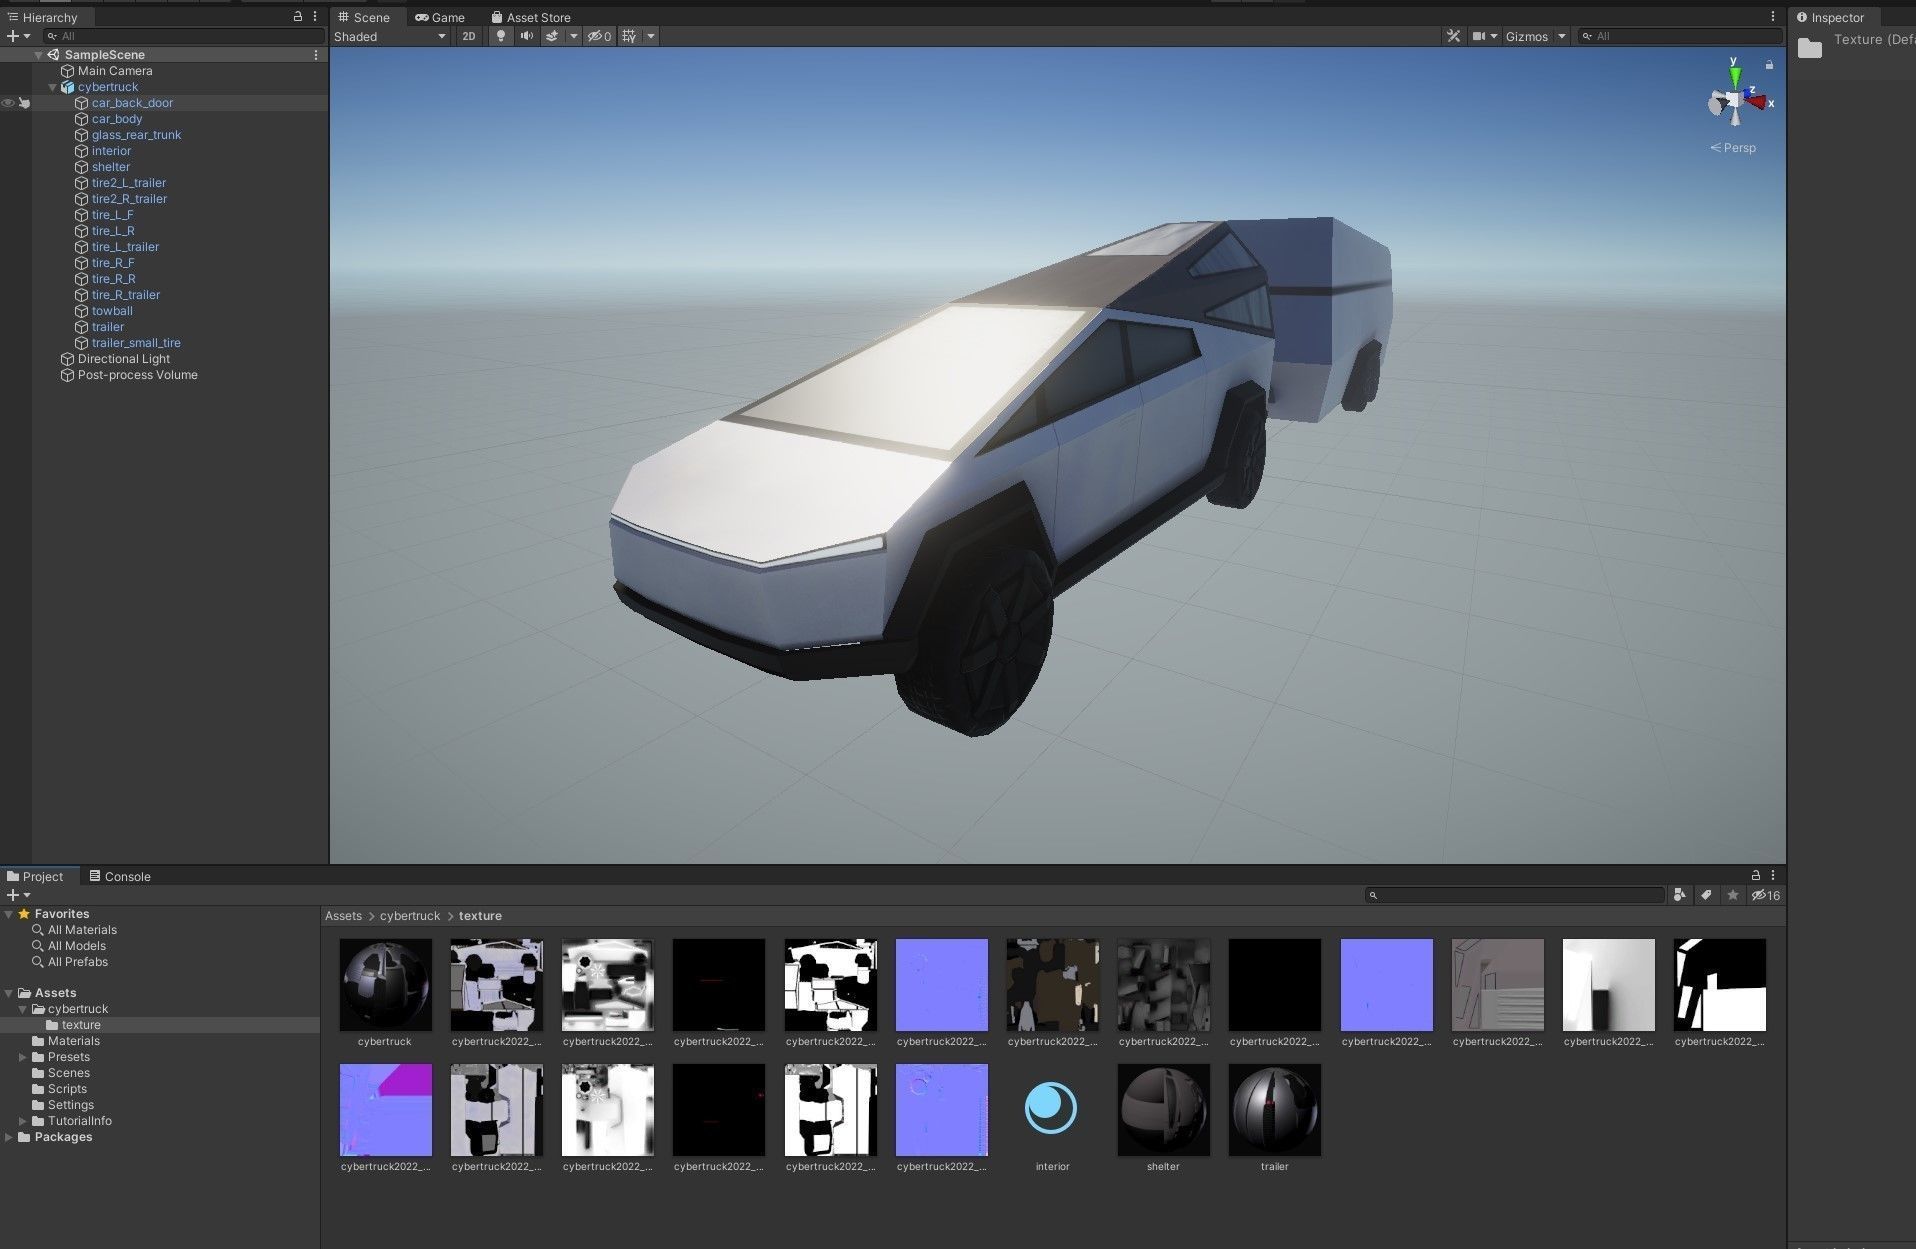Collapse the SampleScene tree
Screen dimensions: 1916x1249
39,55
